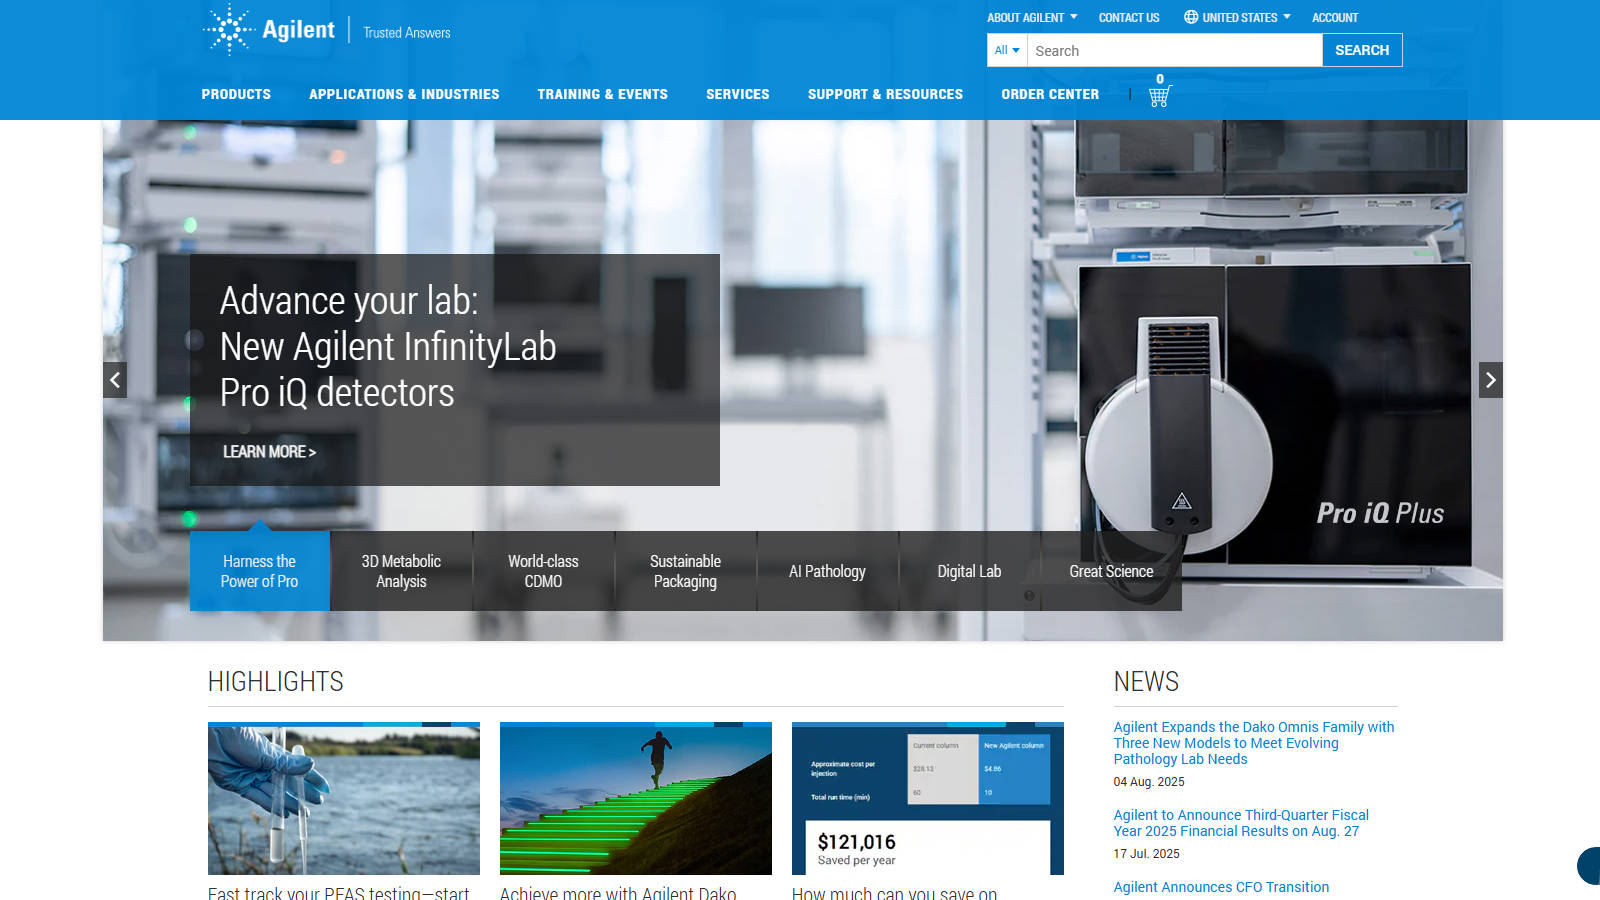
Task: Select Great Science tab
Action: point(1111,571)
